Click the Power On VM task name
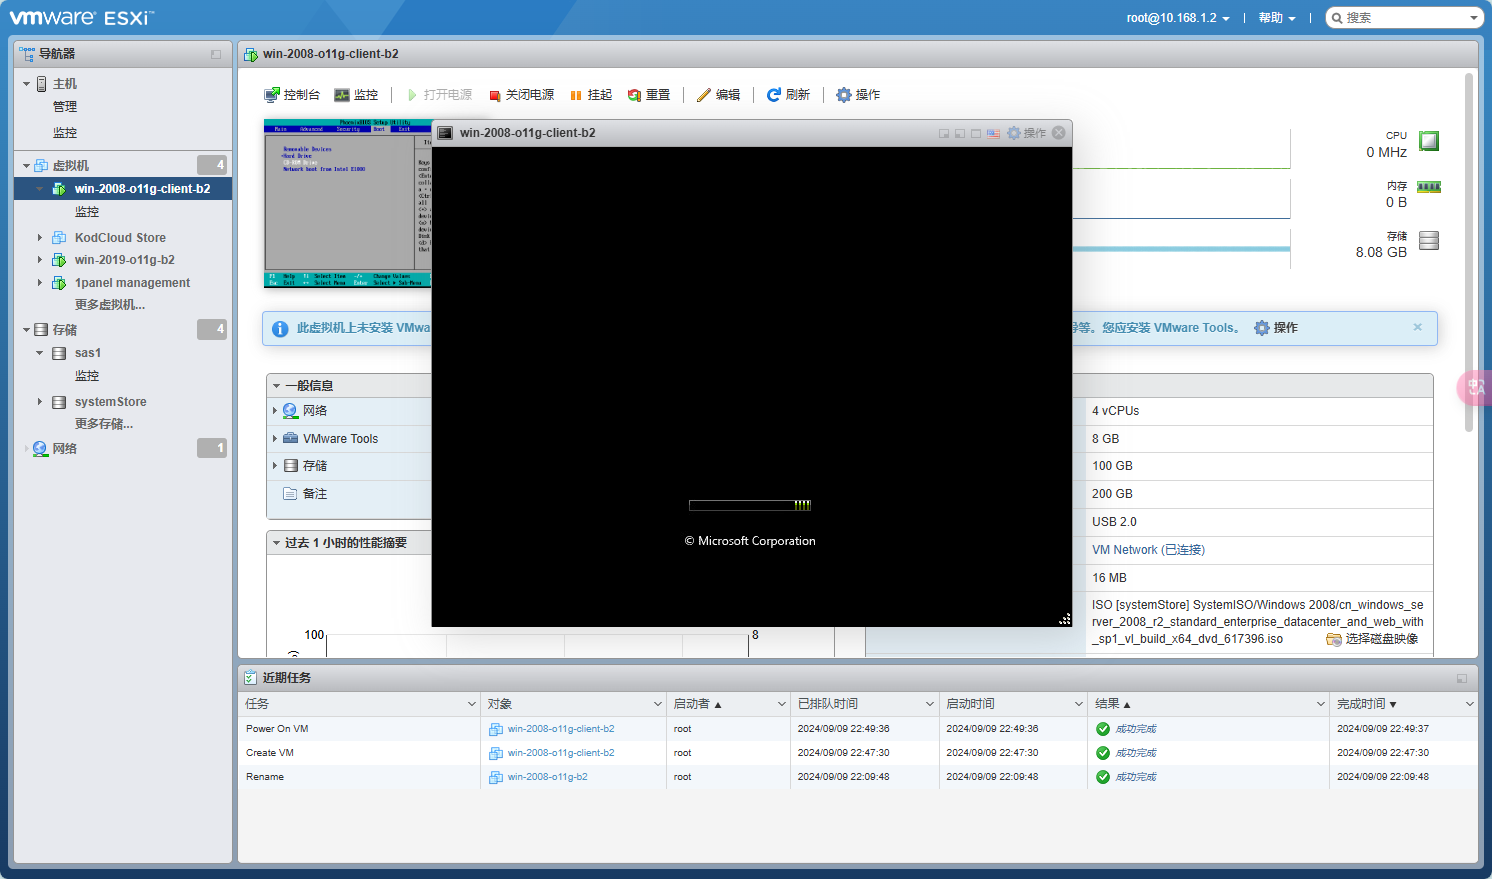This screenshot has height=879, width=1492. click(x=277, y=729)
